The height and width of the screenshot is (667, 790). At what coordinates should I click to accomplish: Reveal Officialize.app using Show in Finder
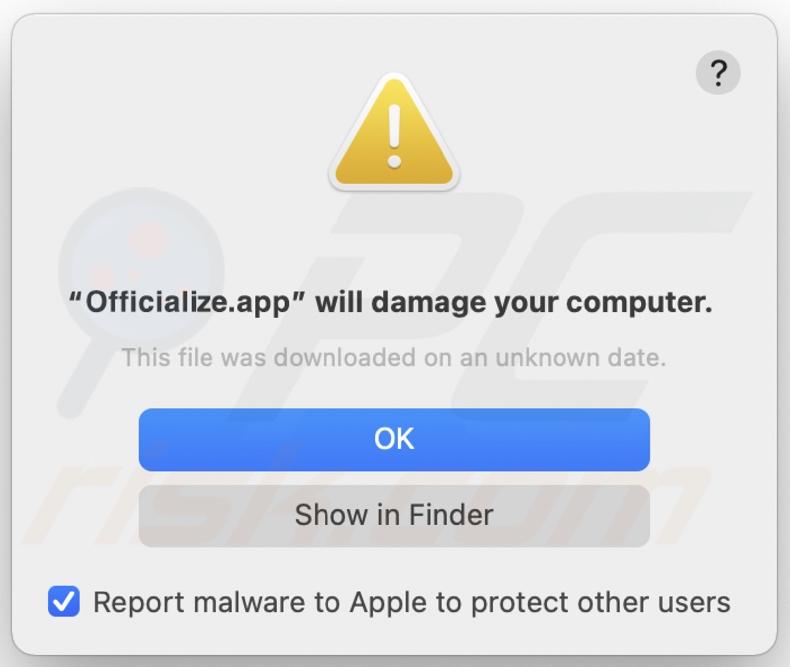point(394,515)
